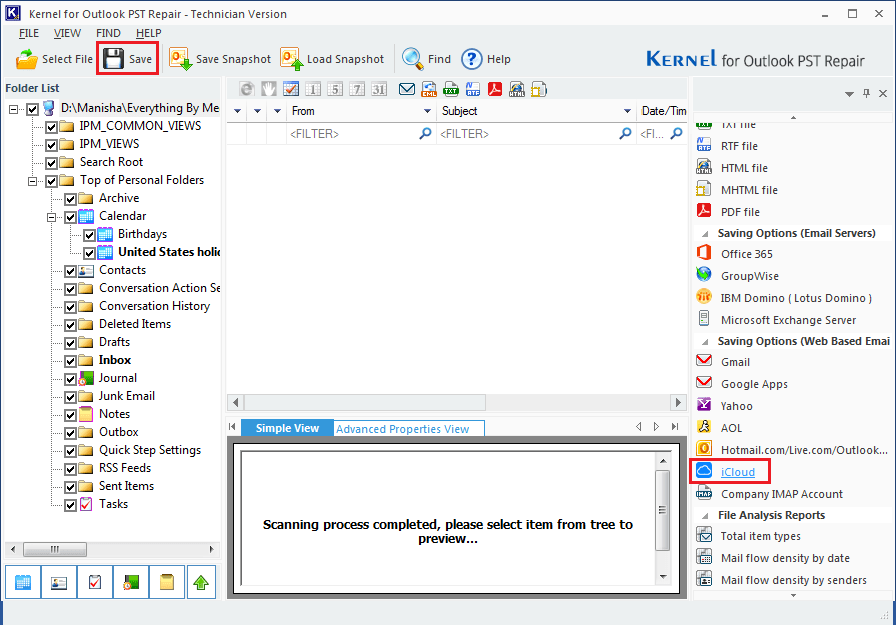Toggle the Sent Items checkbox
The width and height of the screenshot is (896, 625).
[70, 487]
